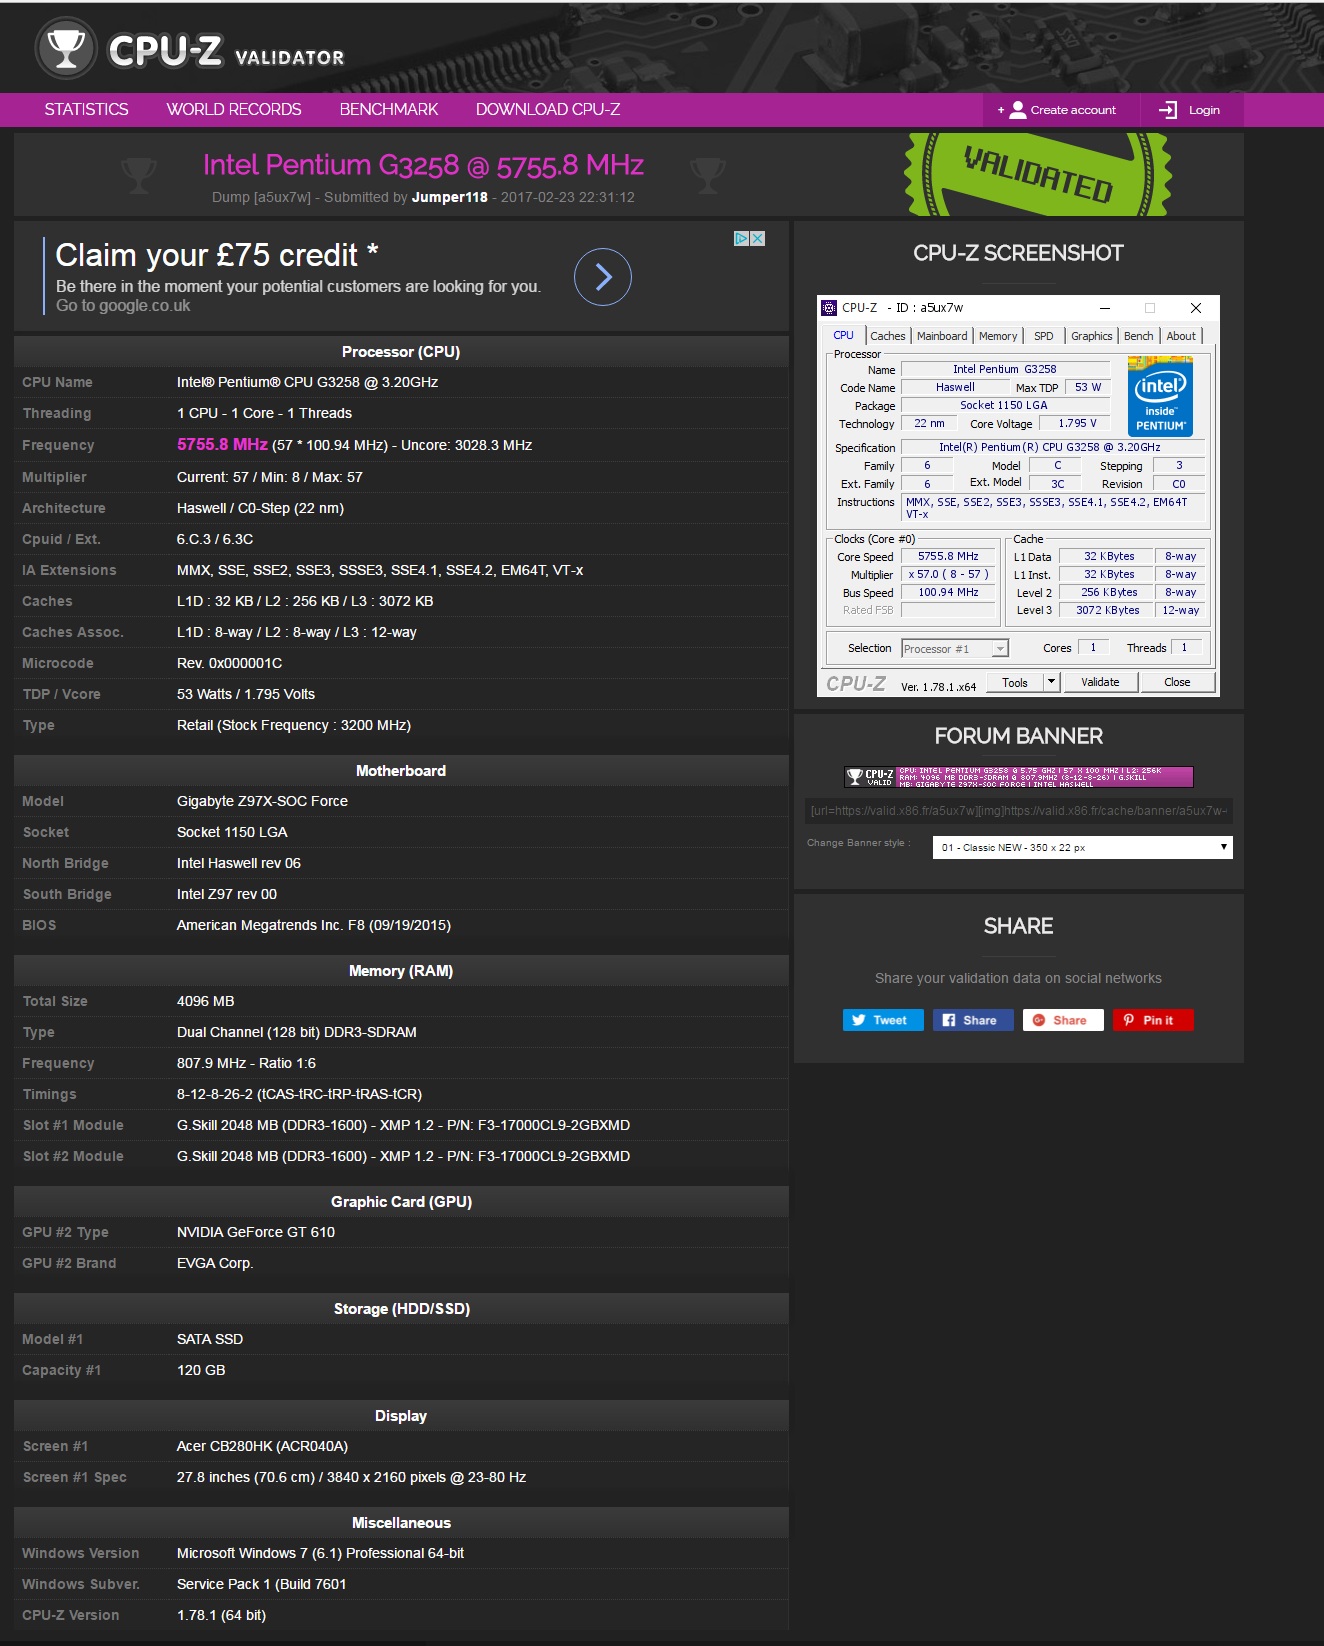1324x1646 pixels.
Task: Click the Intel Pentium G3258 @ 5755.8 MHz title
Action: pyautogui.click(x=423, y=165)
